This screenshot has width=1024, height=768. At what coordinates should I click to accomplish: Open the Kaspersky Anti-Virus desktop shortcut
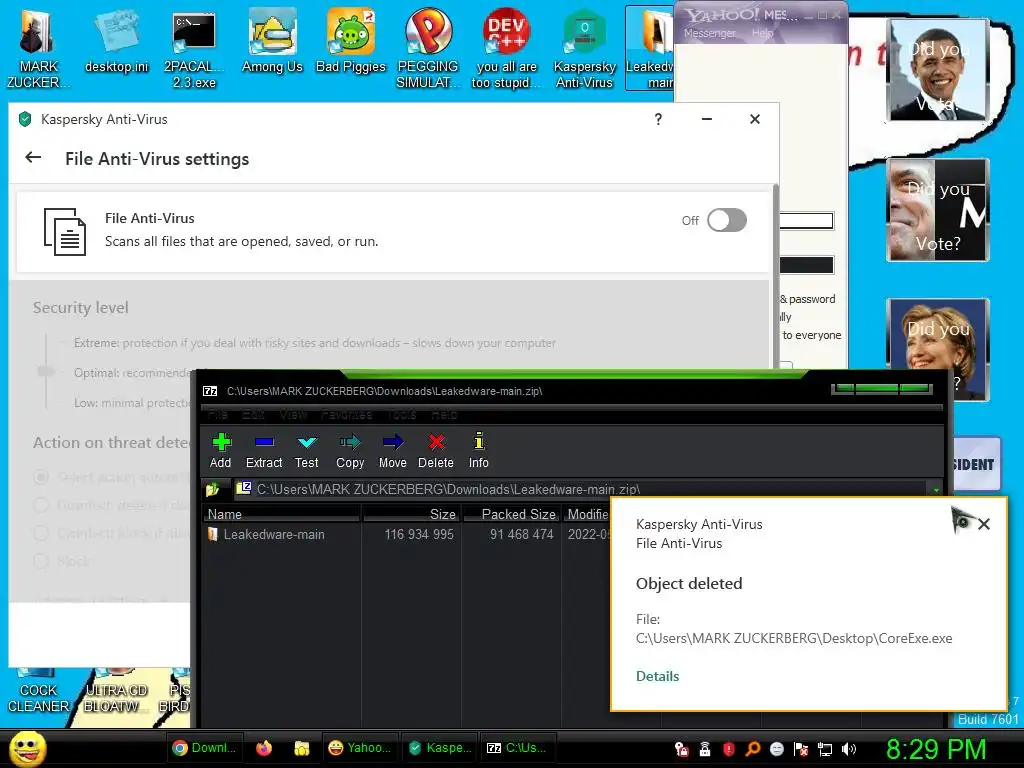584,47
